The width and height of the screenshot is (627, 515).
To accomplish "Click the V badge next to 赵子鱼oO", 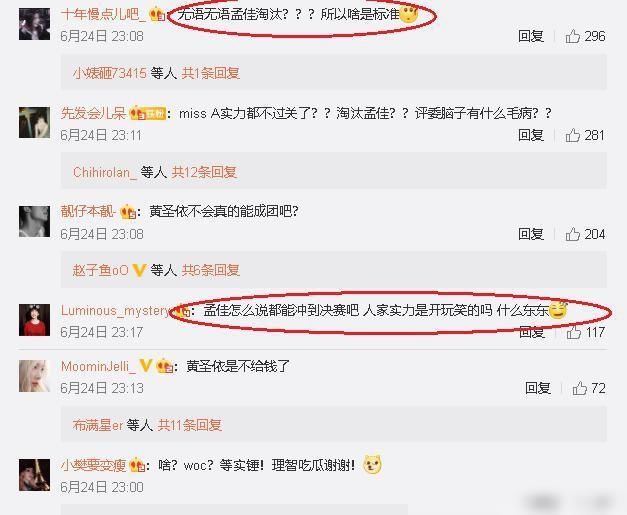I will coord(139,270).
